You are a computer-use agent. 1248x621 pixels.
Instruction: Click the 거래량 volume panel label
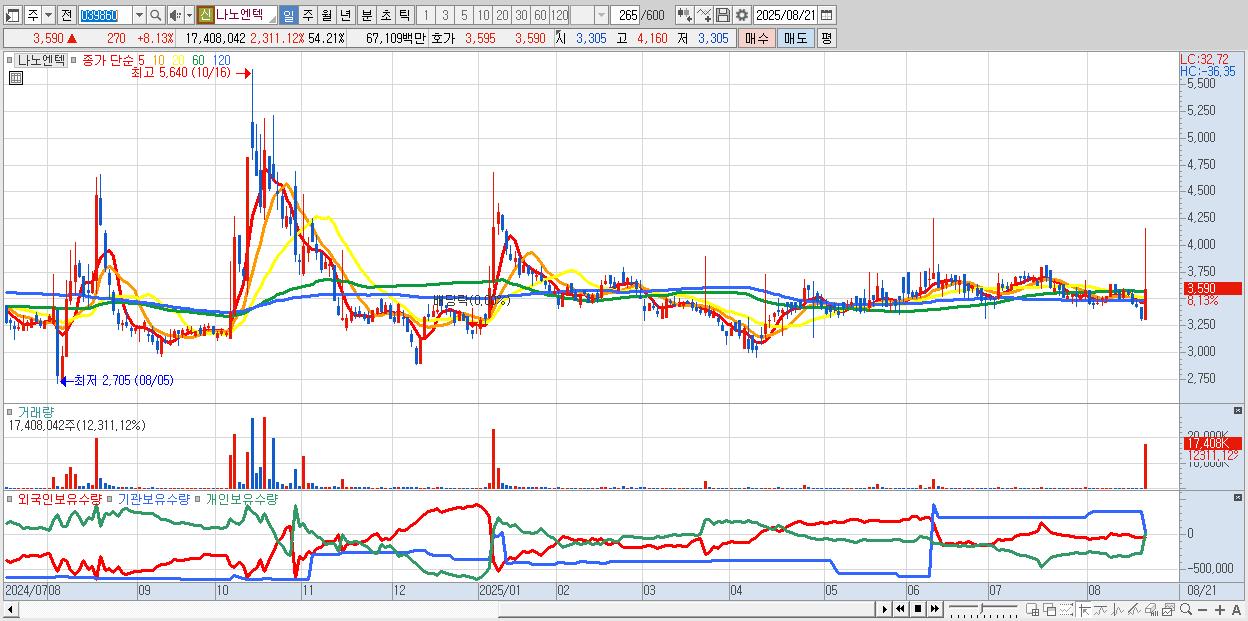pos(35,412)
